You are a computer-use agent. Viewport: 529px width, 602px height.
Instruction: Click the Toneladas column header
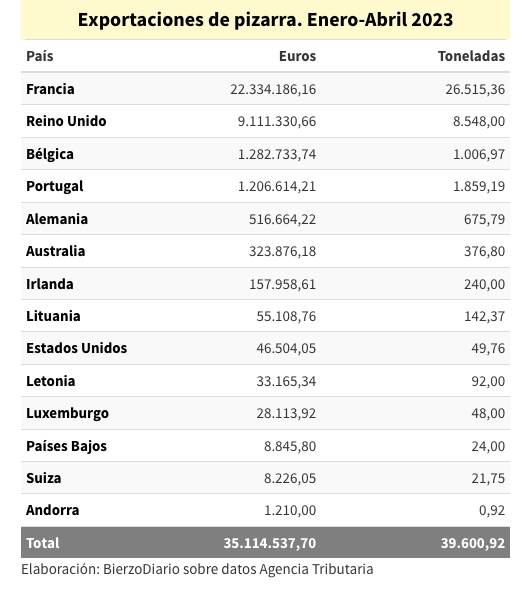click(x=471, y=56)
